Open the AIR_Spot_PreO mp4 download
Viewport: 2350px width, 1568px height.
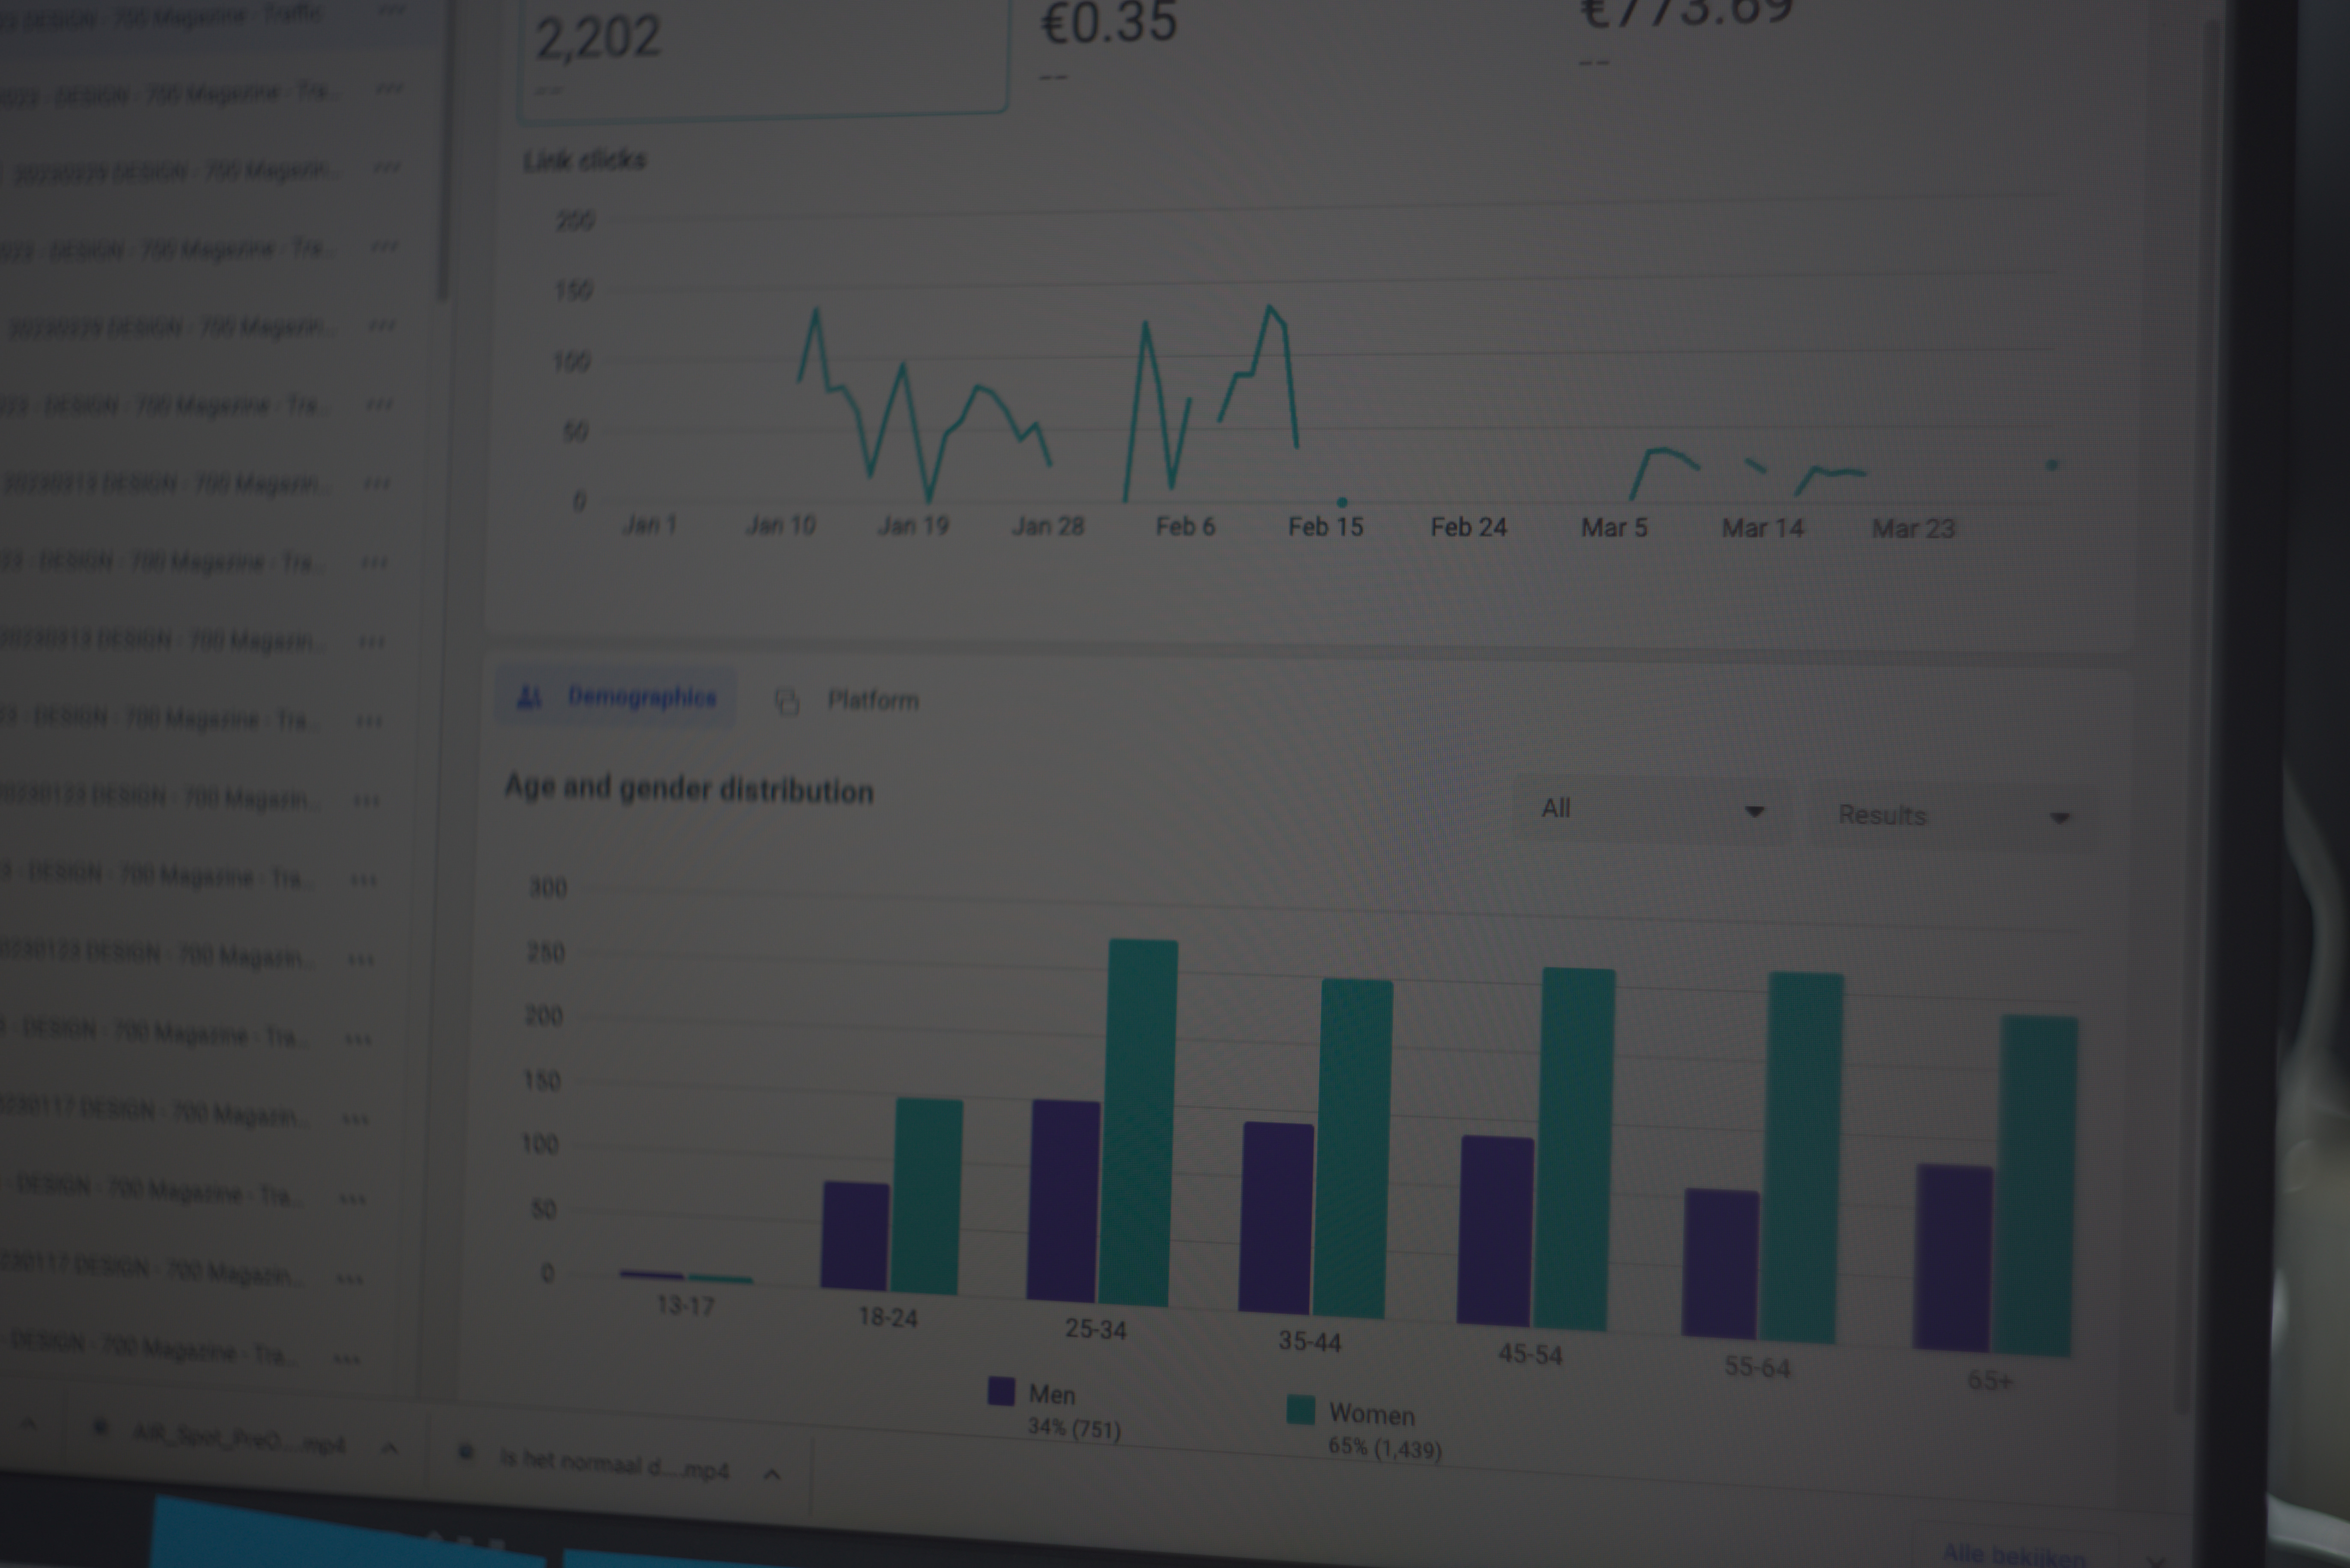(x=238, y=1440)
